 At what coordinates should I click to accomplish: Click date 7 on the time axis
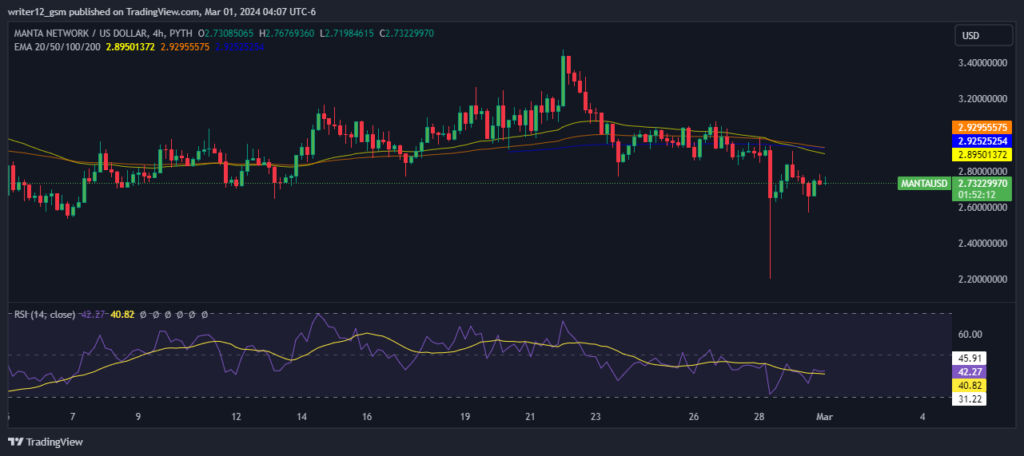coord(73,417)
